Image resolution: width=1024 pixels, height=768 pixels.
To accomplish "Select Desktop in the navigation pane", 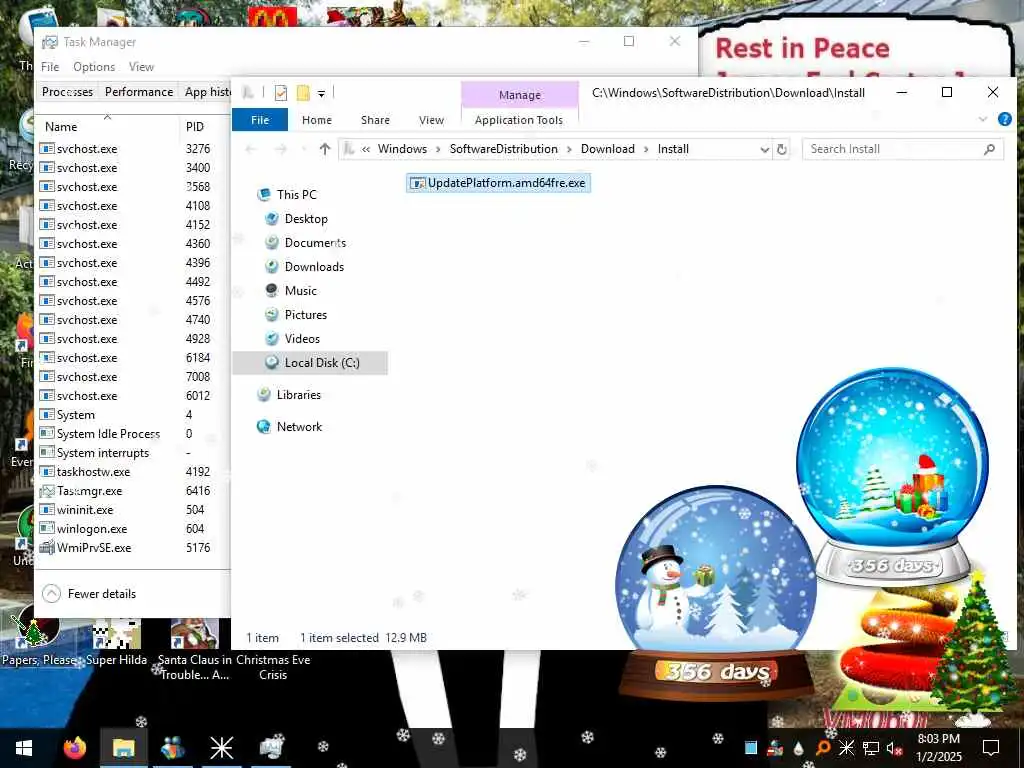I will (306, 219).
